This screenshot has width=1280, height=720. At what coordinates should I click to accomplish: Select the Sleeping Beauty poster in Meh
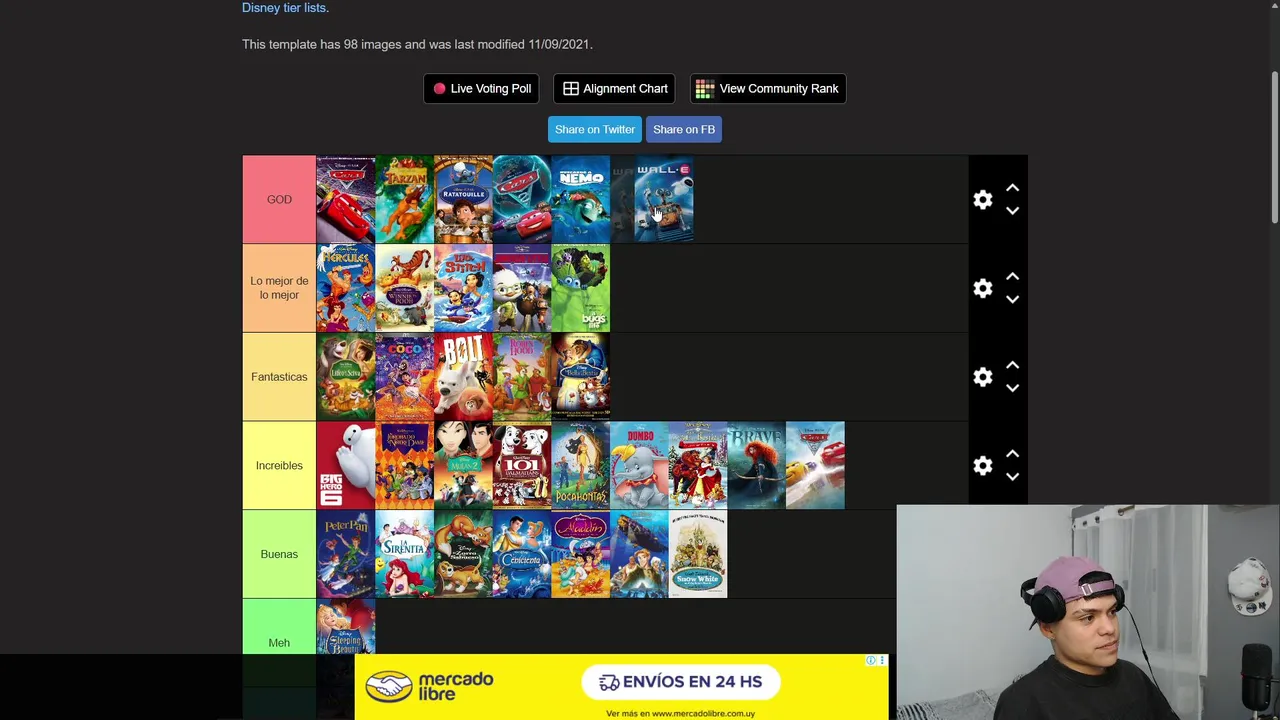[345, 627]
